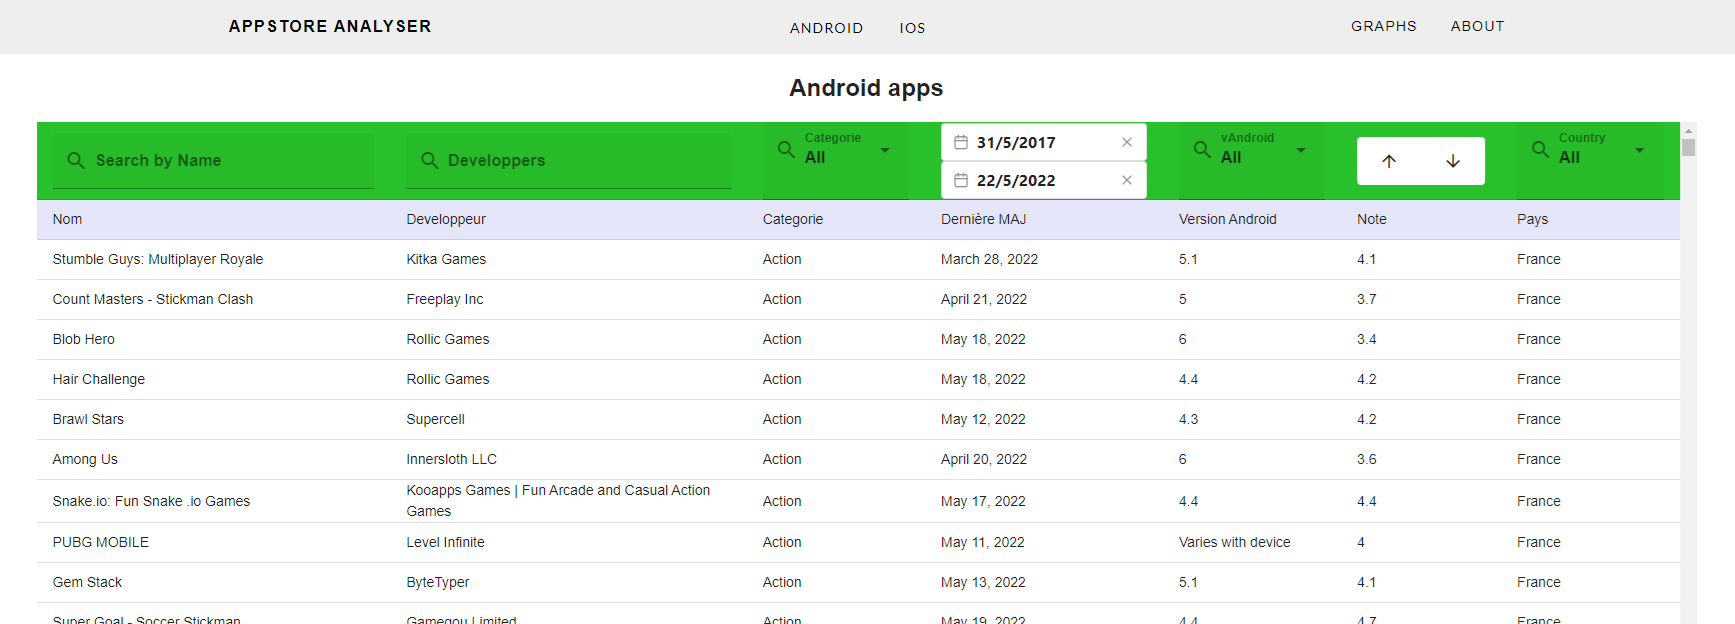The height and width of the screenshot is (624, 1735).
Task: Select Stumble Guys: Multiplayer Royale row name
Action: pyautogui.click(x=158, y=259)
